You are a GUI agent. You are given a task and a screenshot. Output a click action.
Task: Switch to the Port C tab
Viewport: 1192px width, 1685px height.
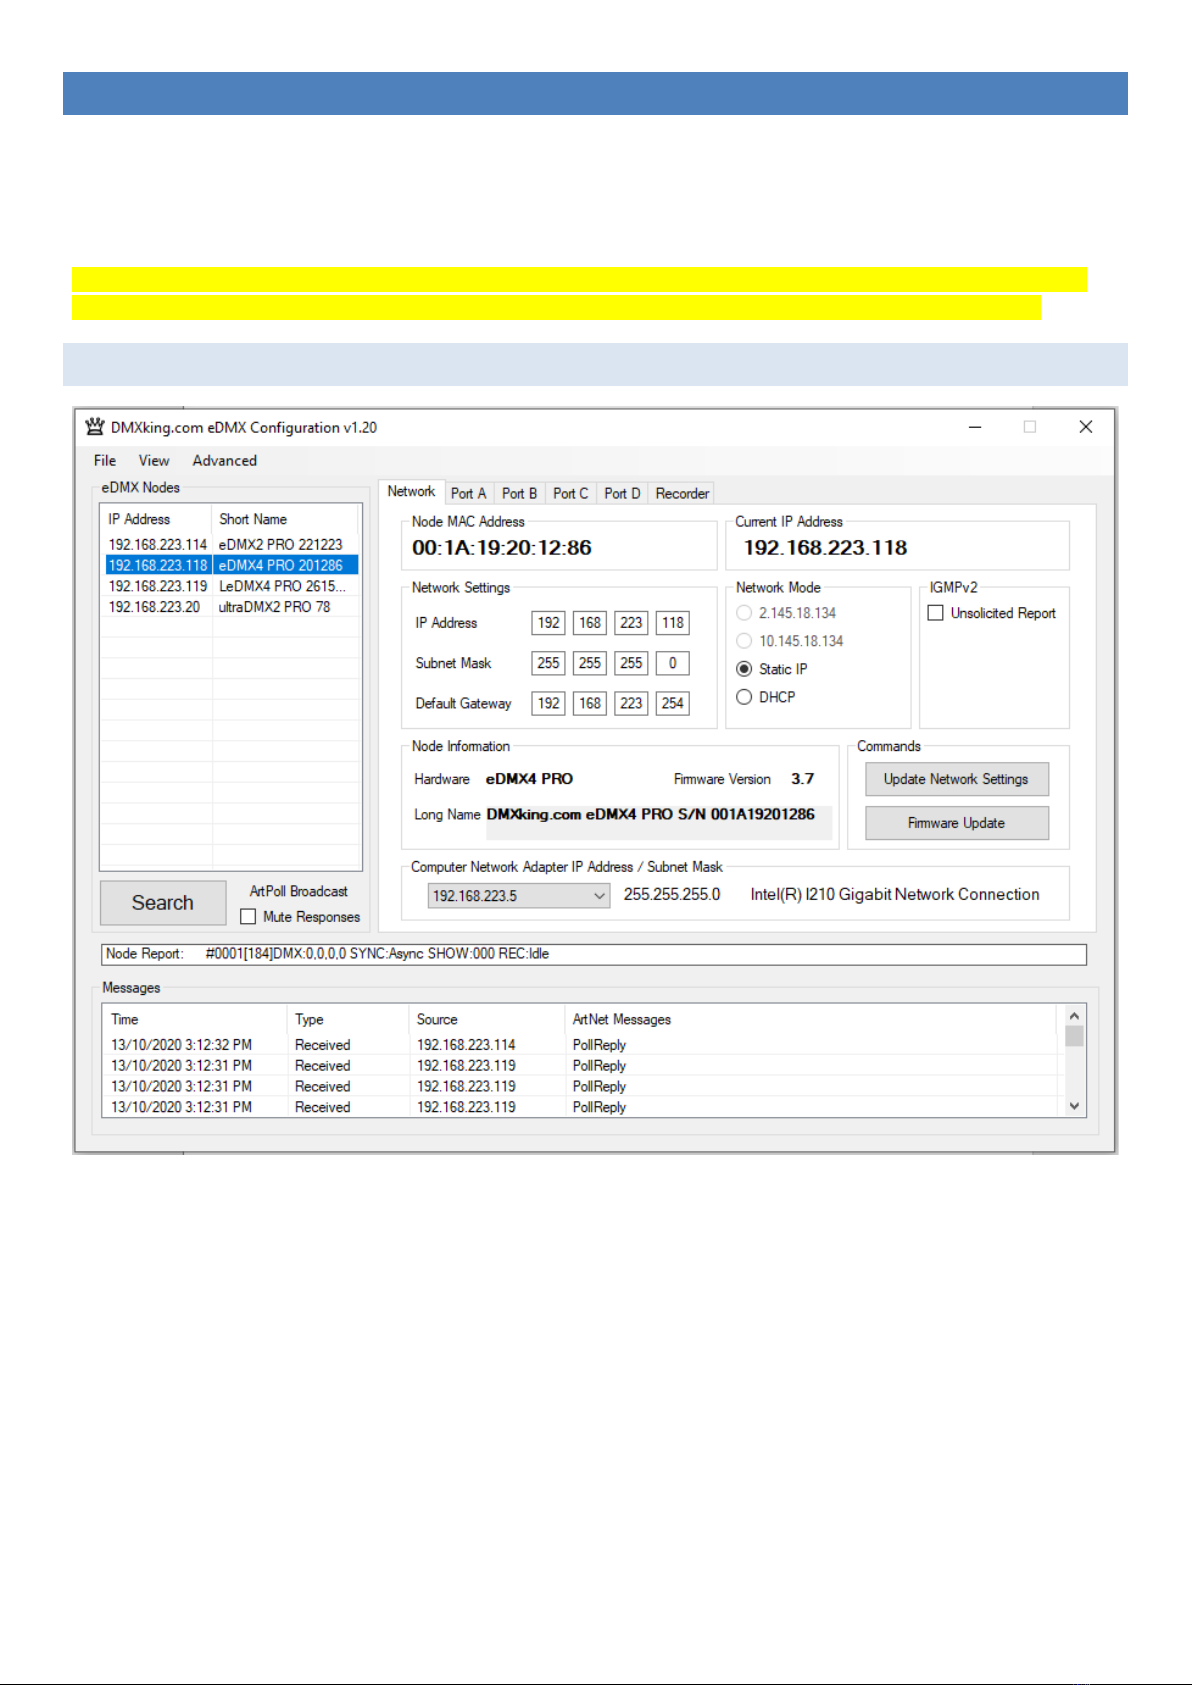click(x=571, y=493)
